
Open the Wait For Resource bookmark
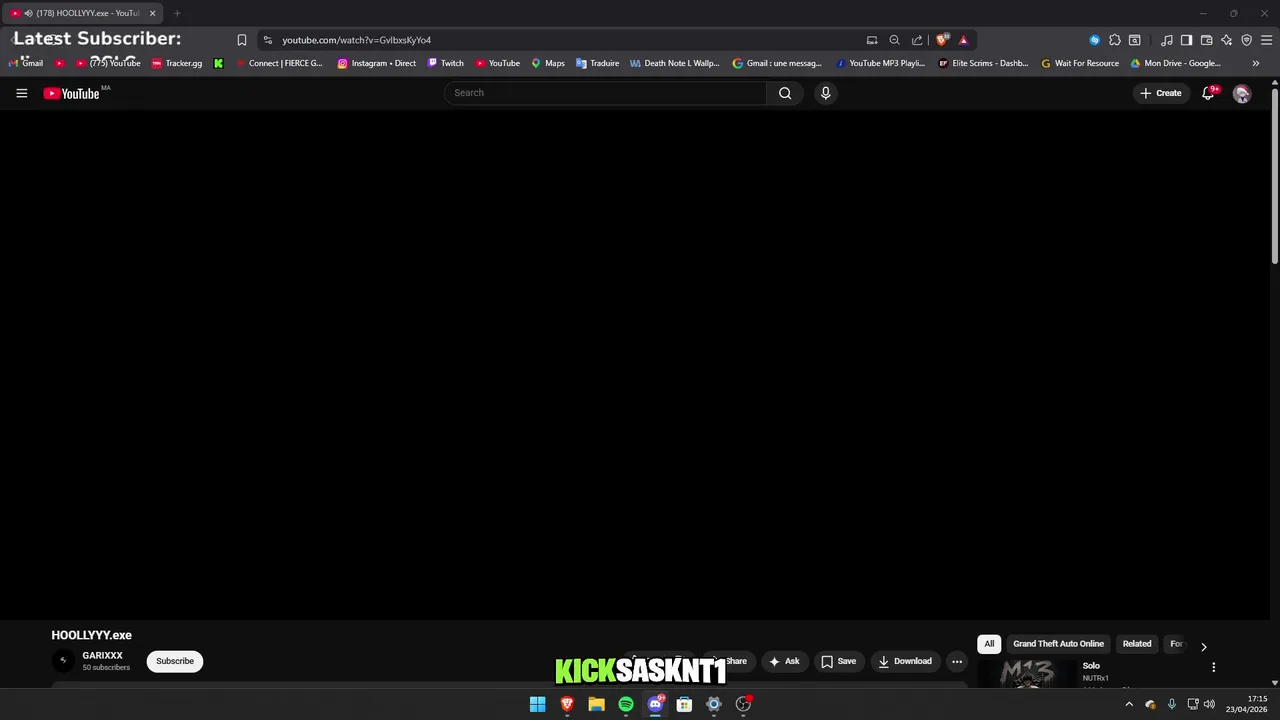(1080, 63)
